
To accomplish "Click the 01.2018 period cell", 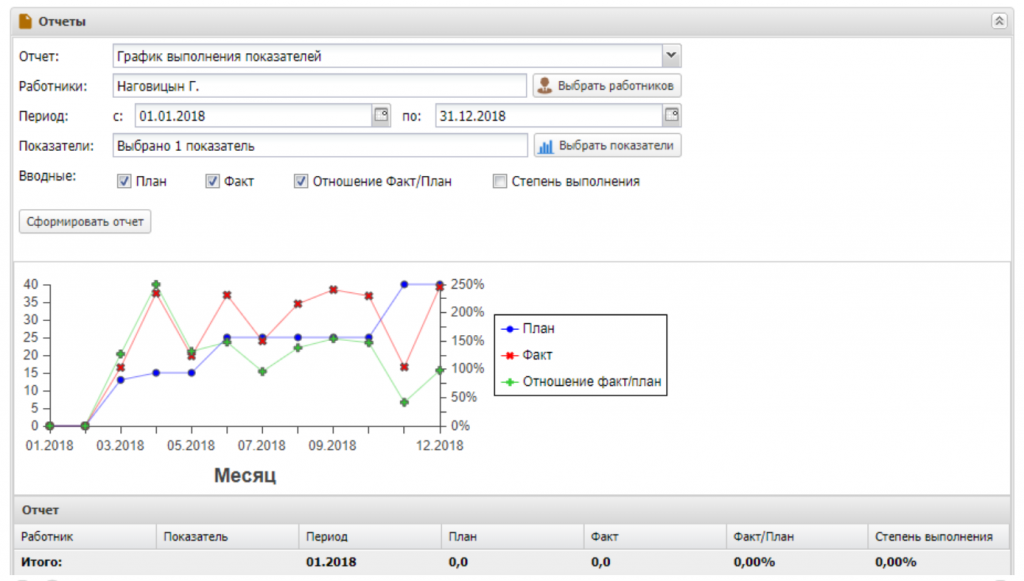I will pos(331,562).
